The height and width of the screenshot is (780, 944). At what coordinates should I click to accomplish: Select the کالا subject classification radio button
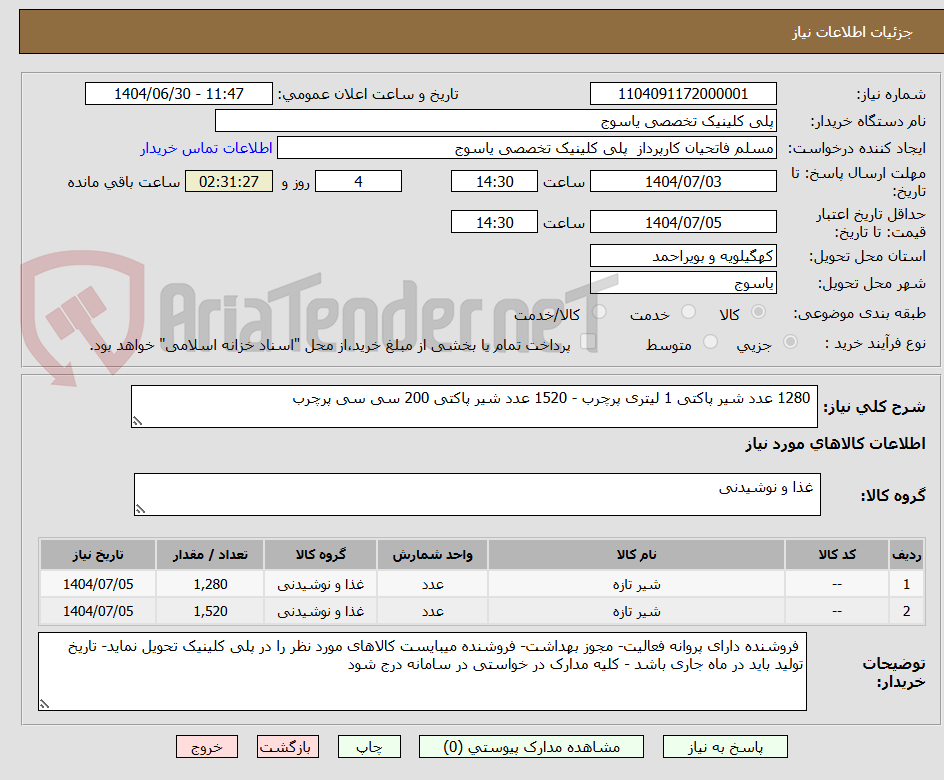point(759,311)
